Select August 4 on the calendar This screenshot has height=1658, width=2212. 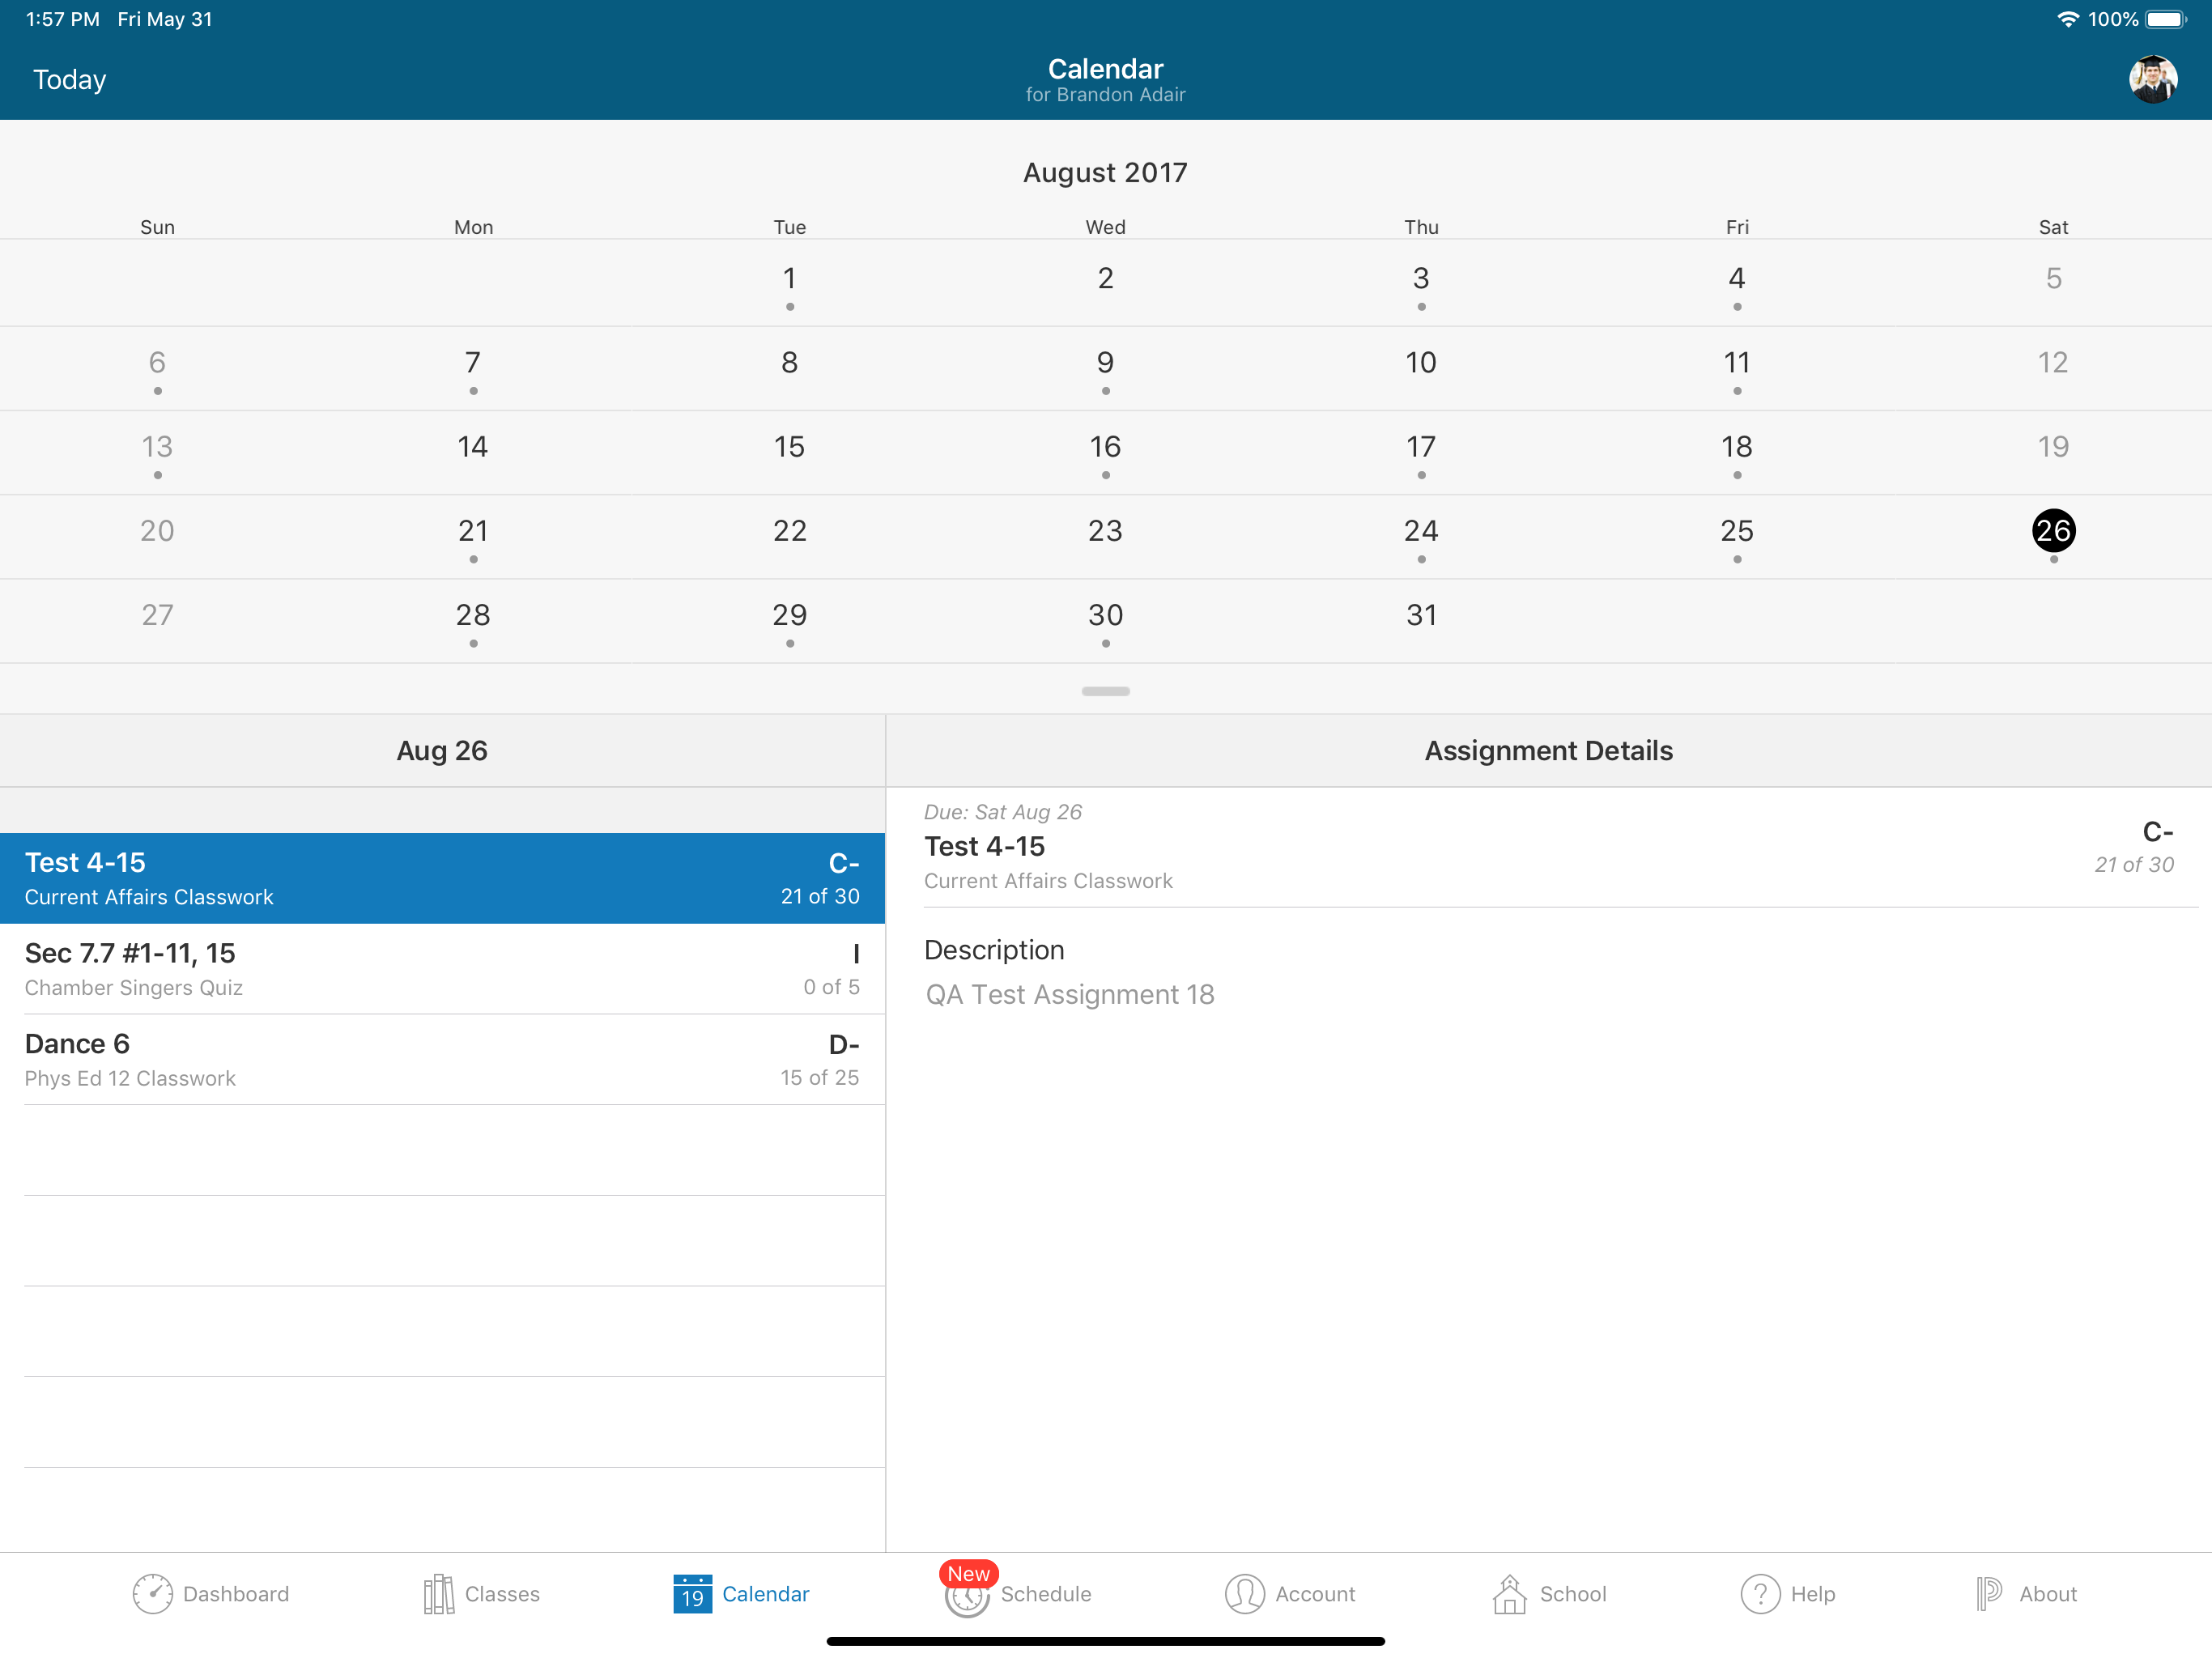1737,278
